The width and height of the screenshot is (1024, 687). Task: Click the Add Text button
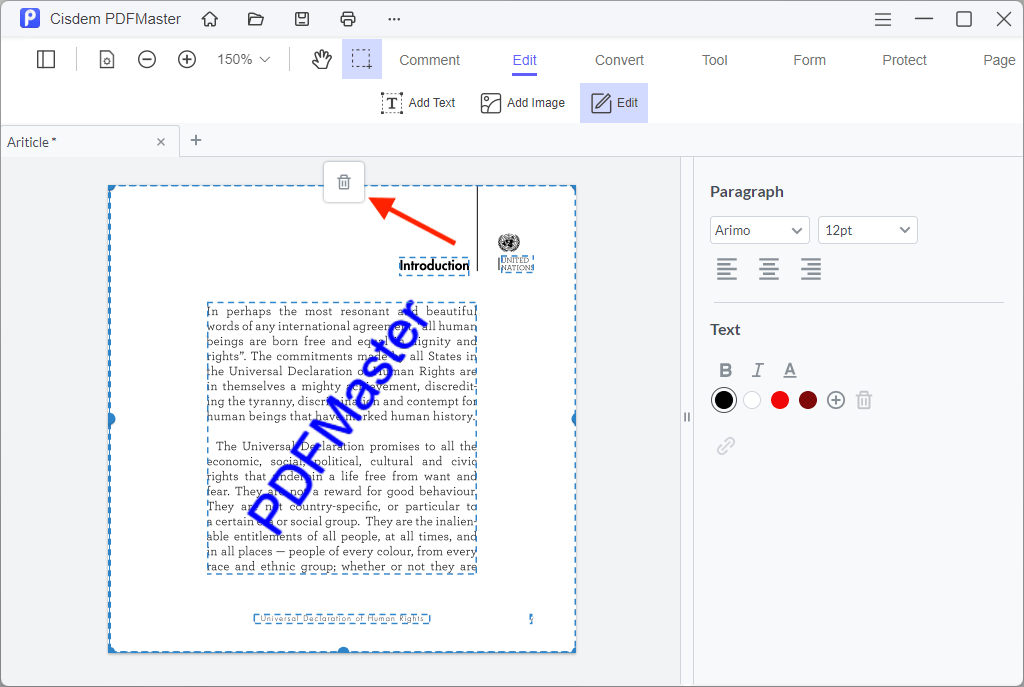(418, 103)
